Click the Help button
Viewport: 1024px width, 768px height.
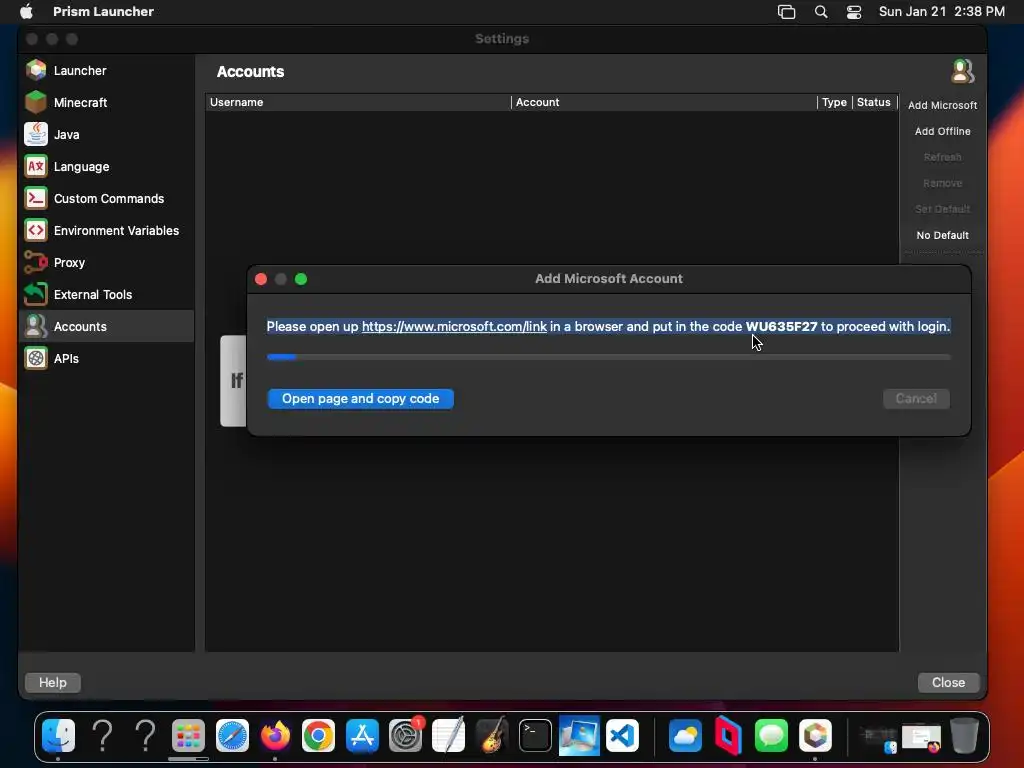point(52,682)
